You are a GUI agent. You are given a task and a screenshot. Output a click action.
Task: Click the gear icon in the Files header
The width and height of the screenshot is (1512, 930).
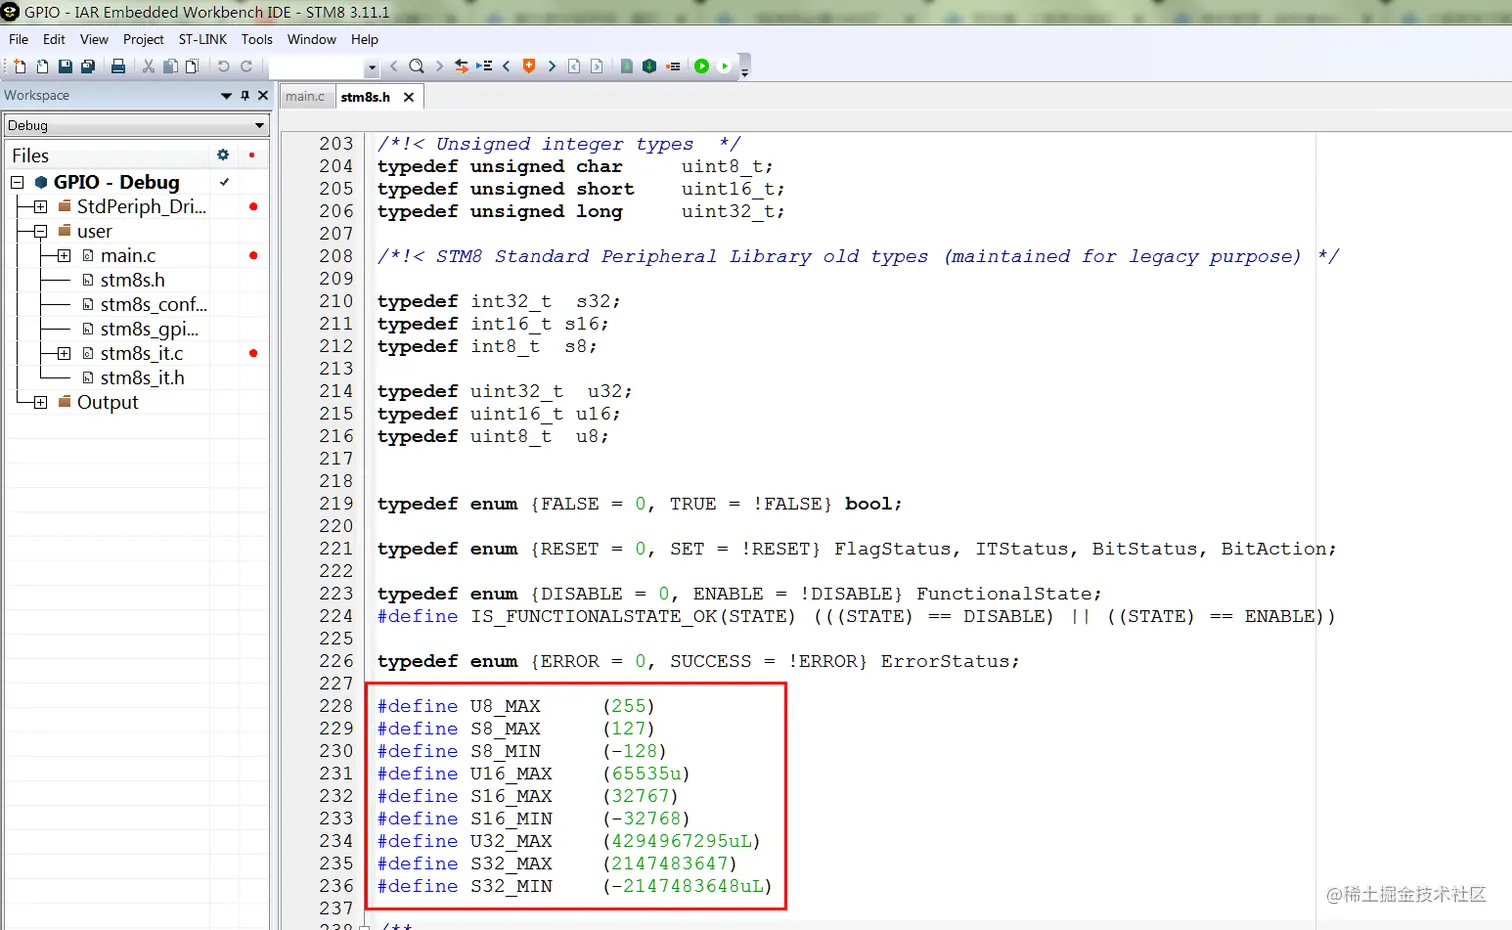coord(223,155)
